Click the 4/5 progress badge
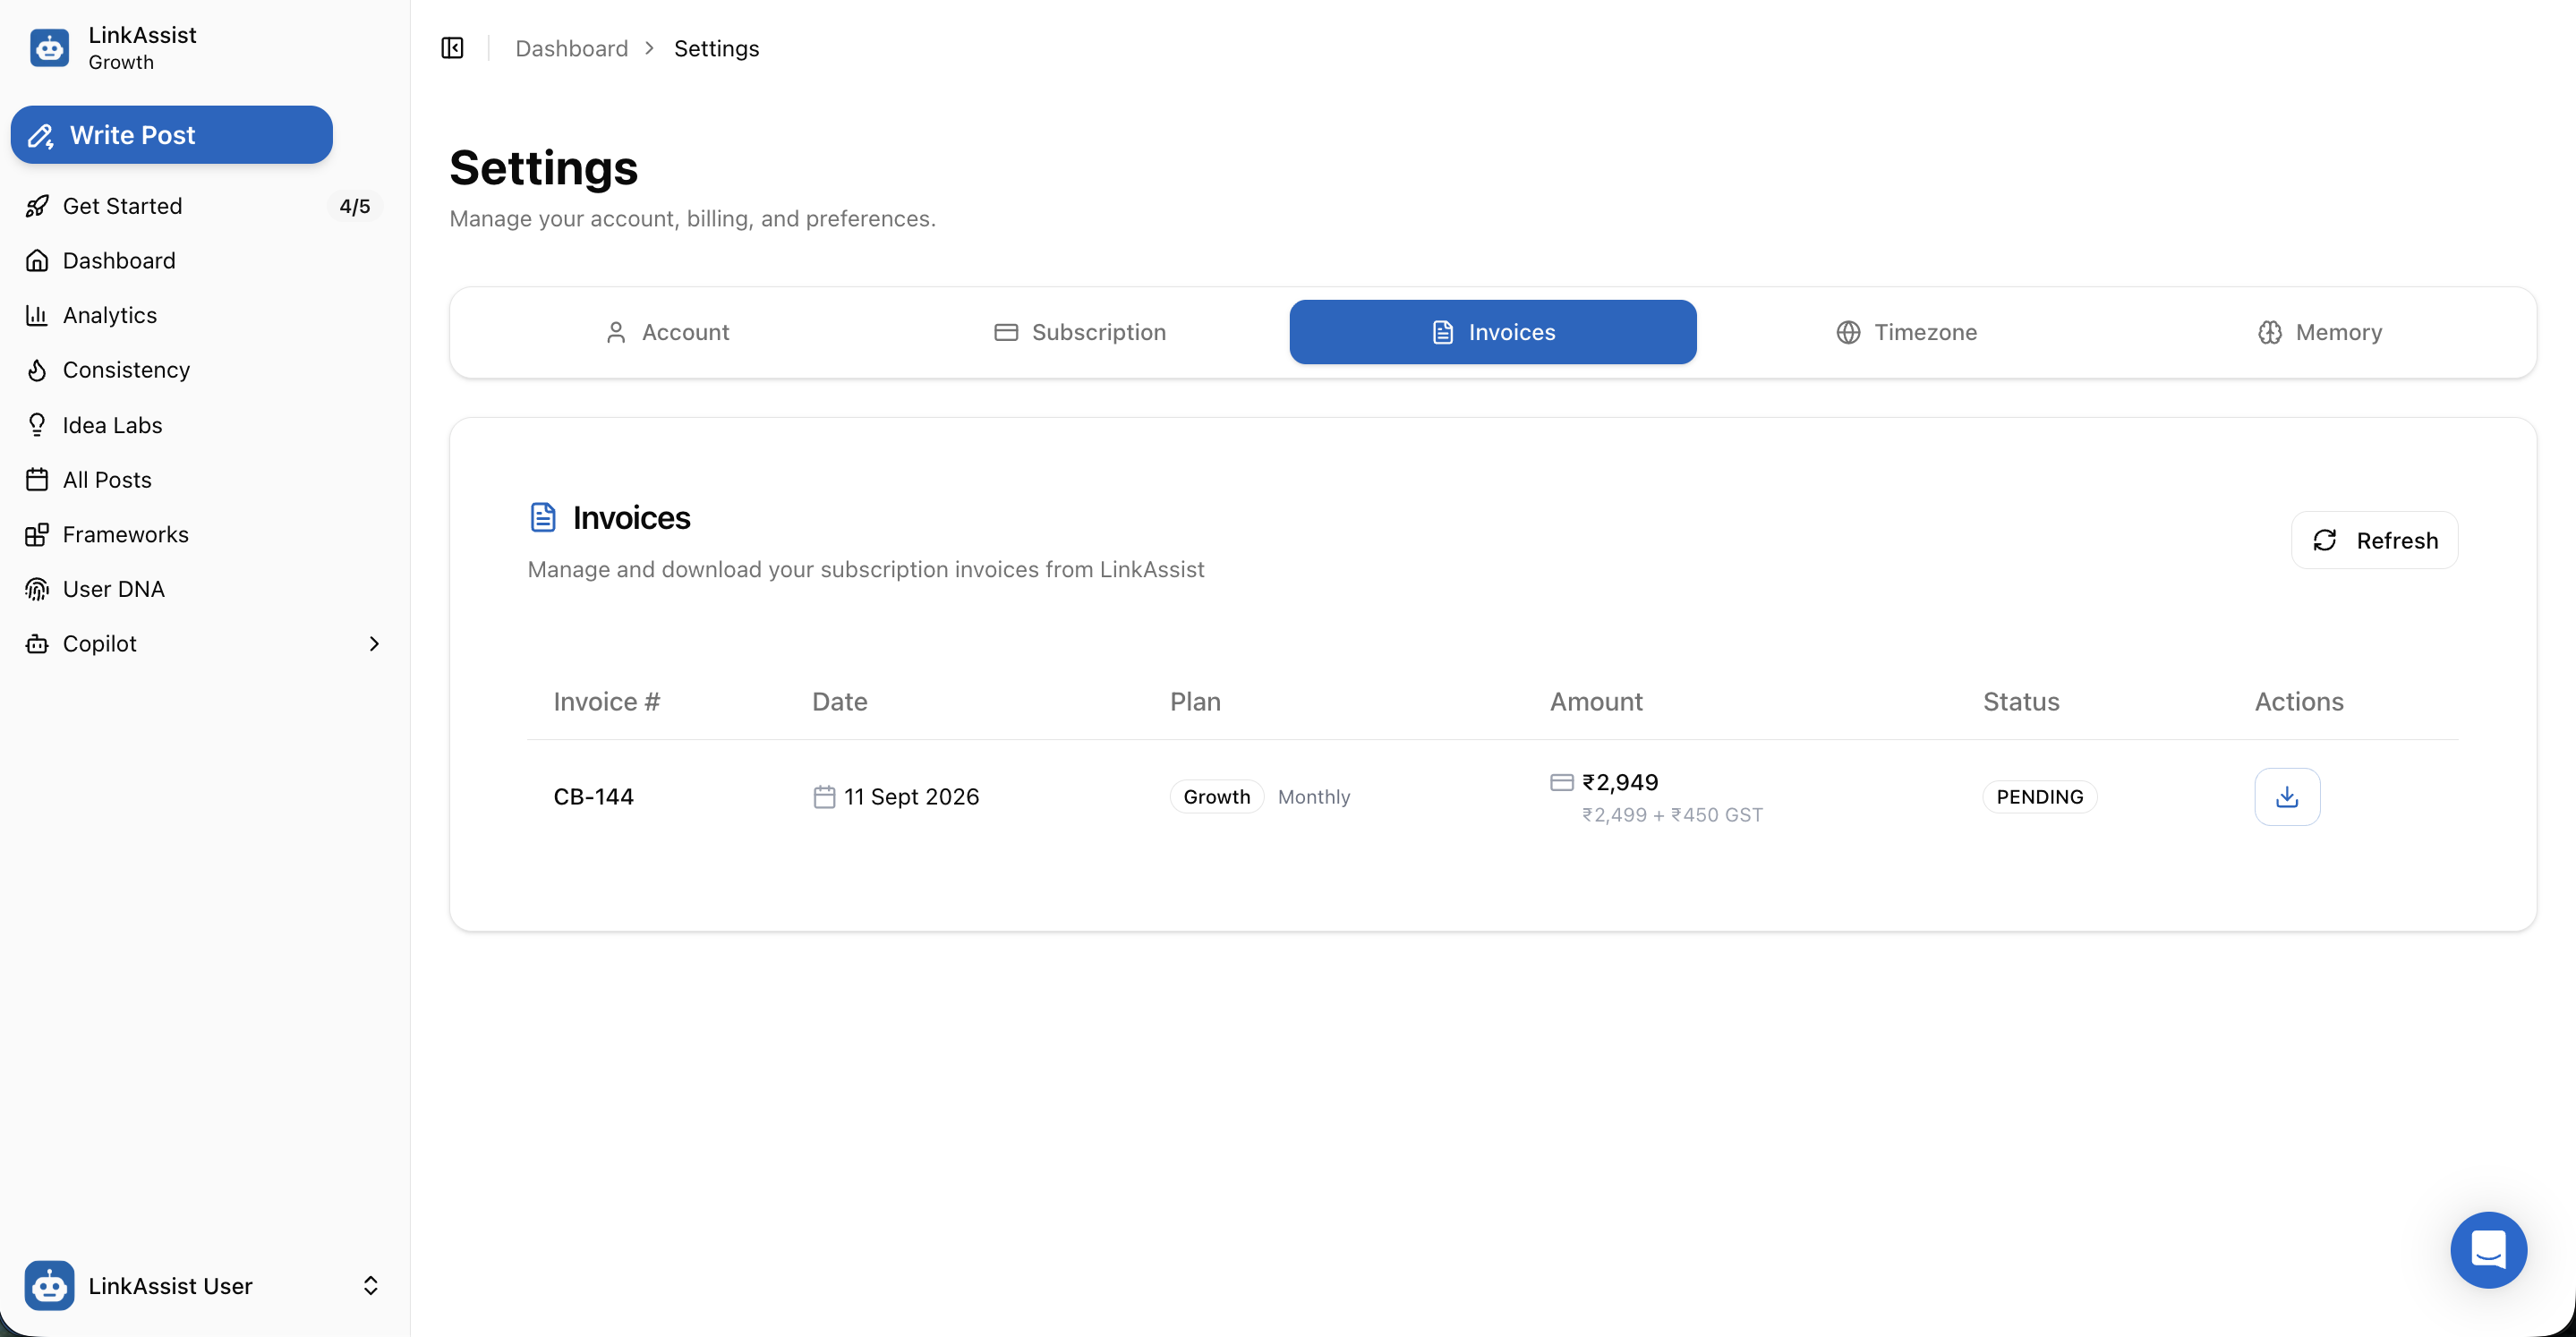This screenshot has width=2576, height=1337. pyautogui.click(x=354, y=206)
